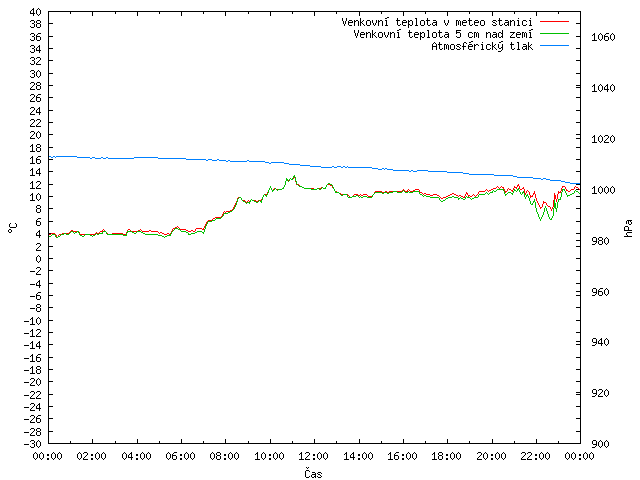Click the 960 label on pressure axis
Viewport: 640px width, 480px height.
pyautogui.click(x=600, y=292)
